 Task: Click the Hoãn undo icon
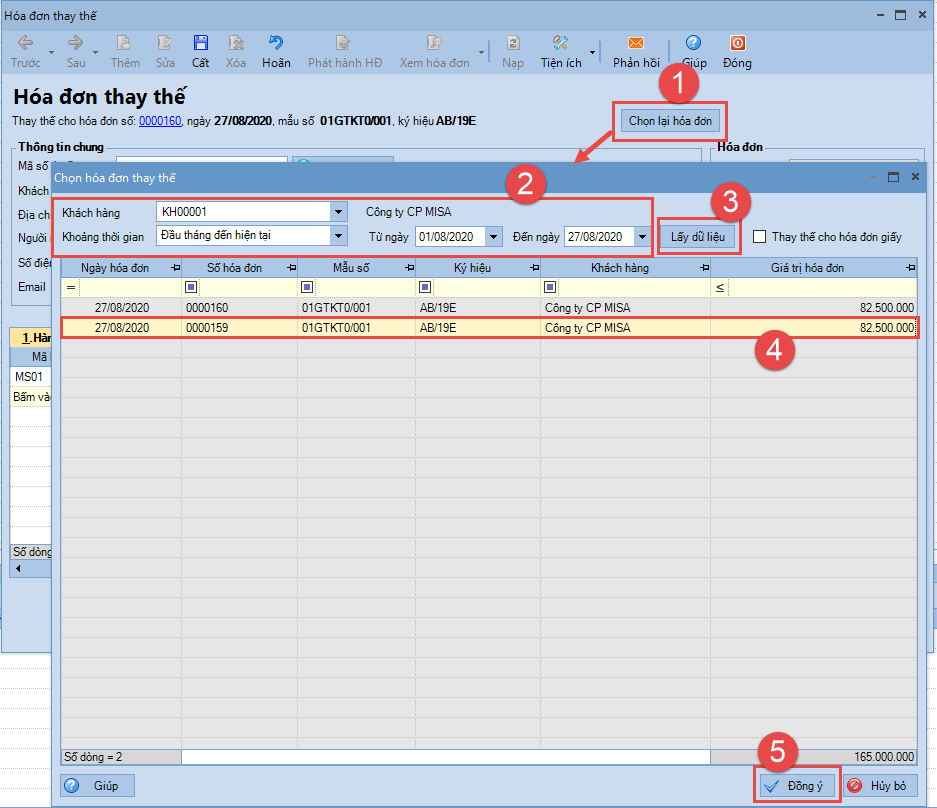click(x=275, y=43)
